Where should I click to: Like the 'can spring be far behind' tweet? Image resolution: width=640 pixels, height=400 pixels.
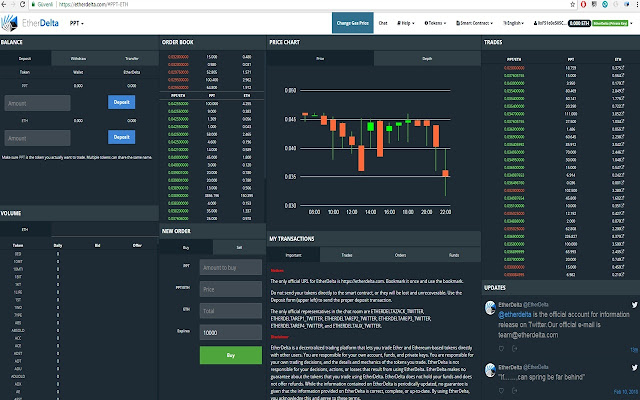[501, 391]
